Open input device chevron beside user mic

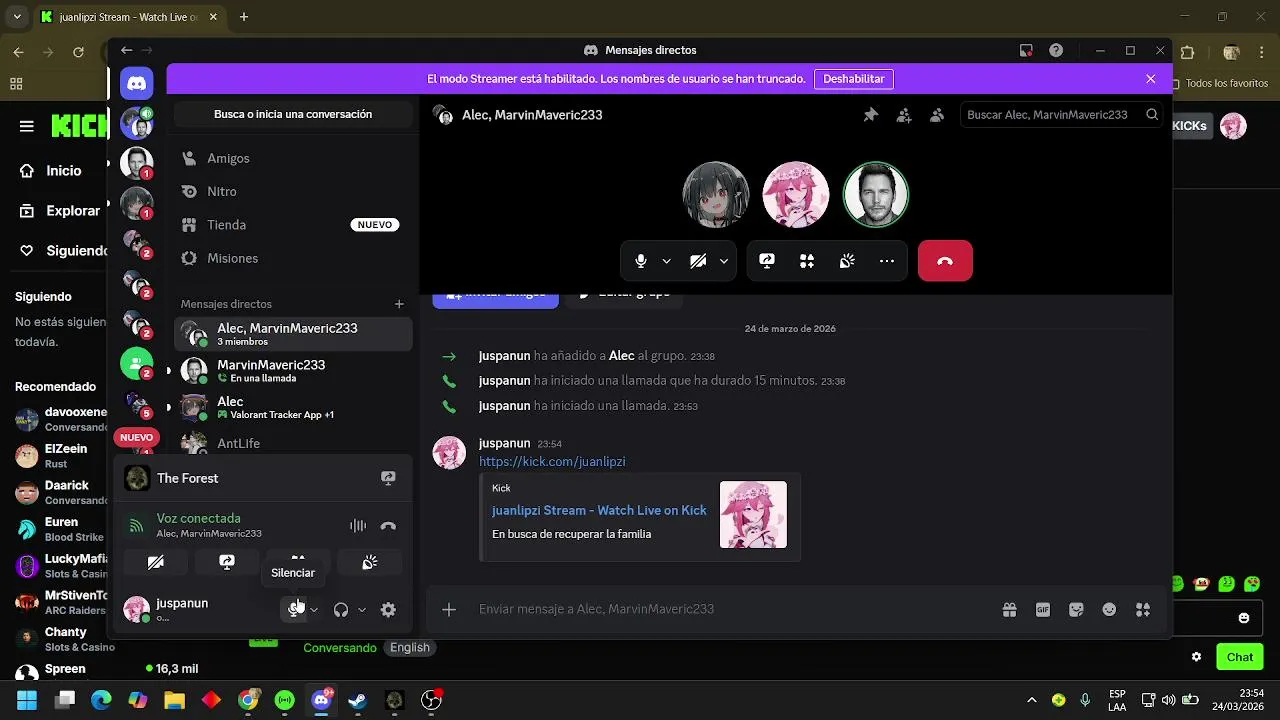(314, 609)
